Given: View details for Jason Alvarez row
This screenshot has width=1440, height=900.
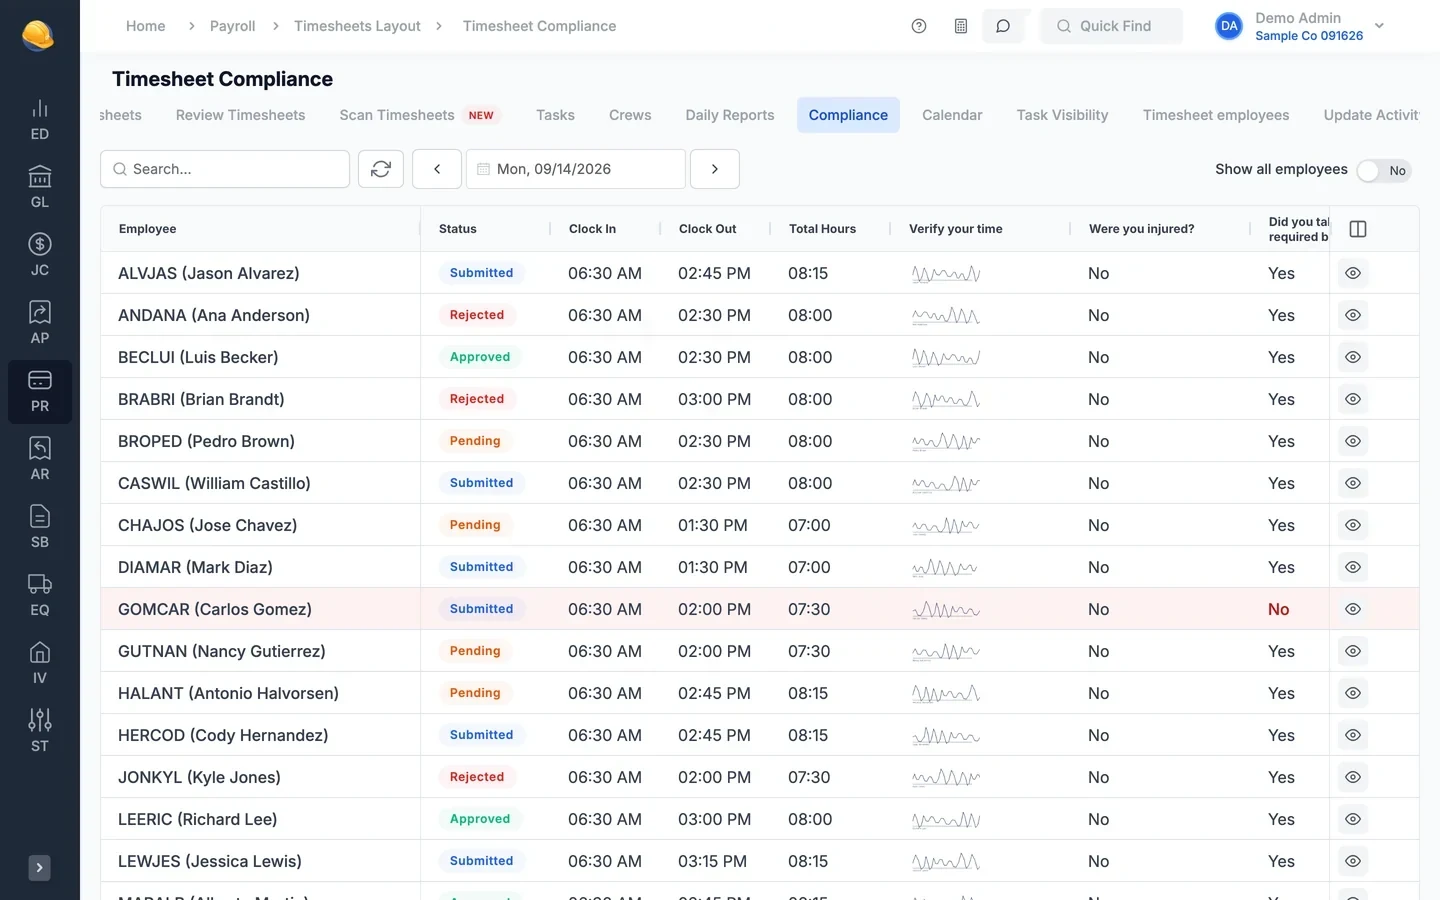Looking at the screenshot, I should coord(1353,273).
